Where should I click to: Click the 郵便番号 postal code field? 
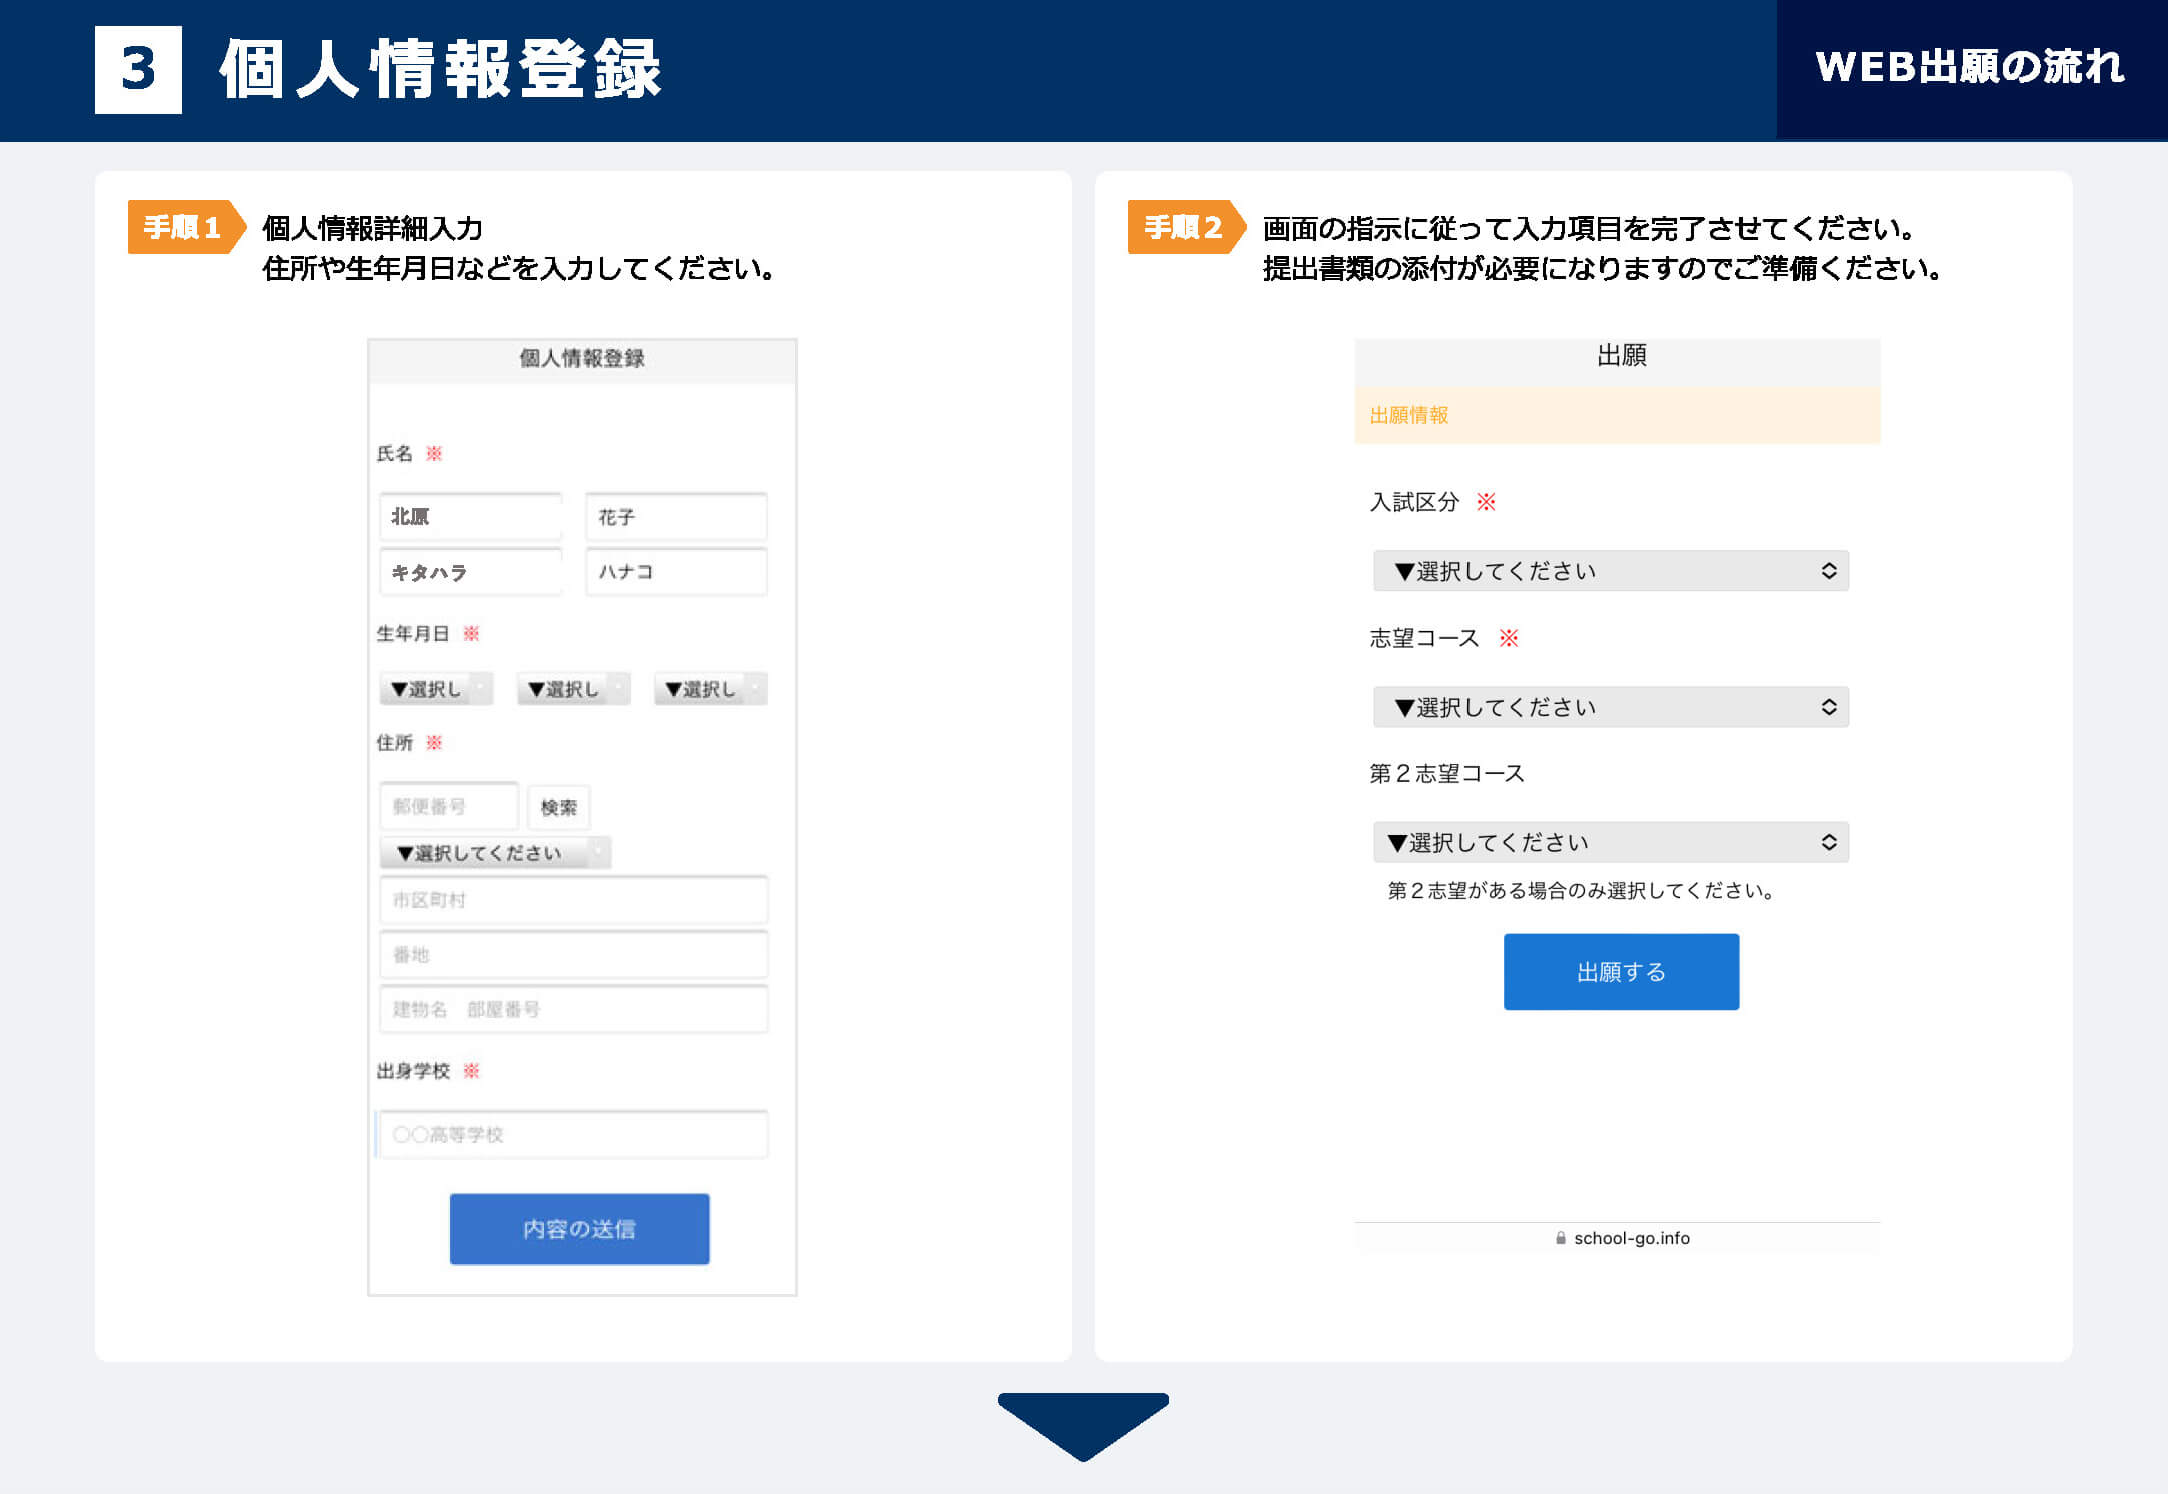tap(449, 806)
